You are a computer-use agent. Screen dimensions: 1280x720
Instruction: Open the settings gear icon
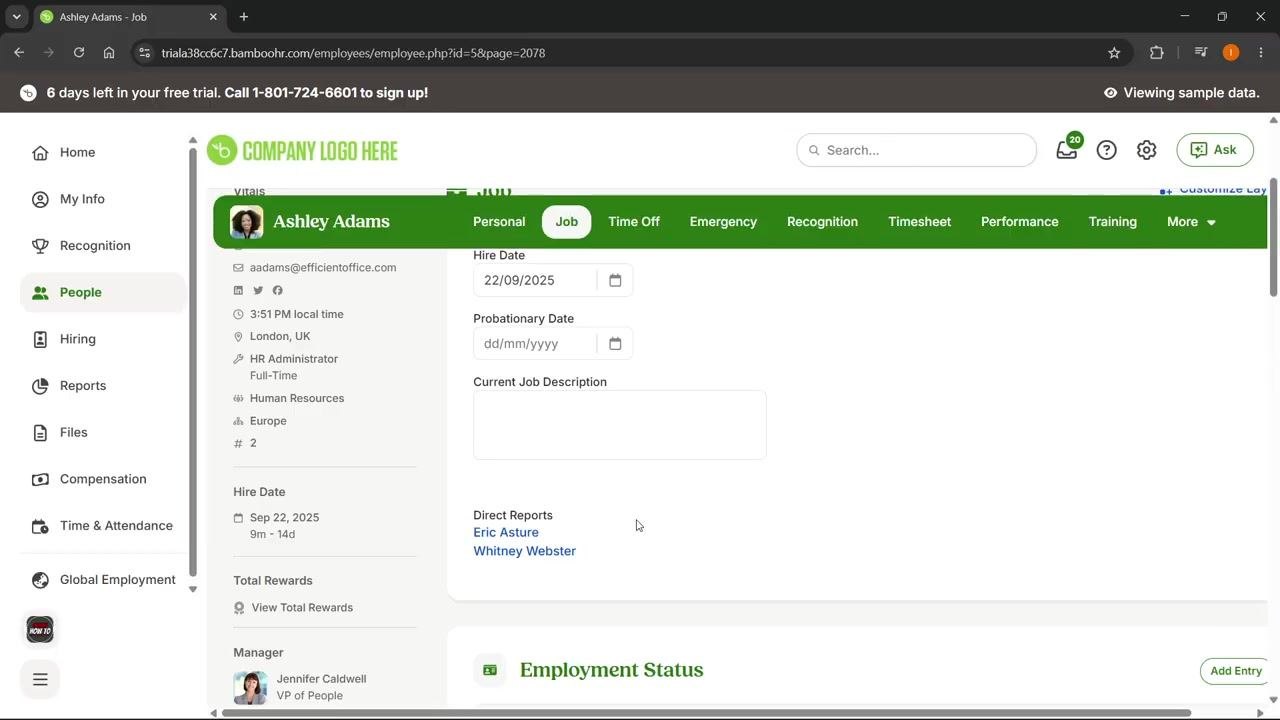tap(1146, 150)
